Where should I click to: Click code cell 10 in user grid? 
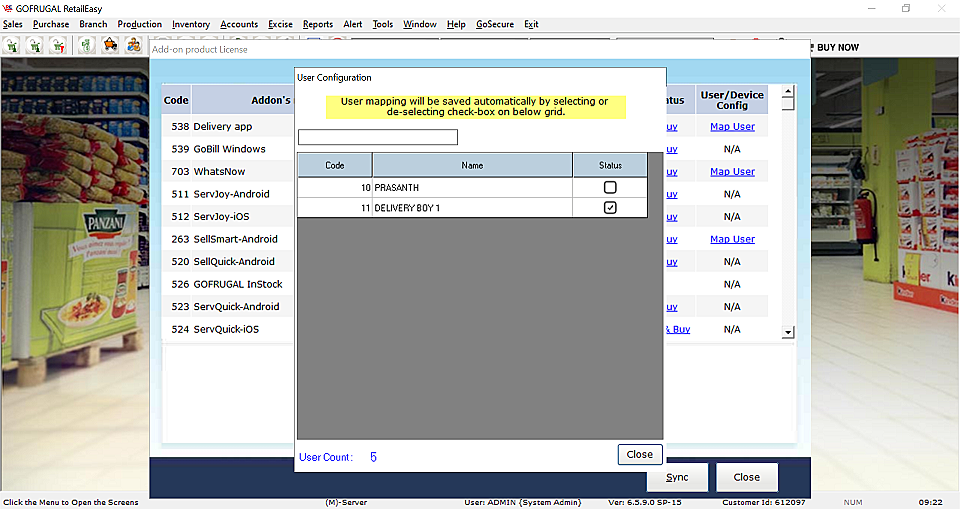(x=335, y=187)
